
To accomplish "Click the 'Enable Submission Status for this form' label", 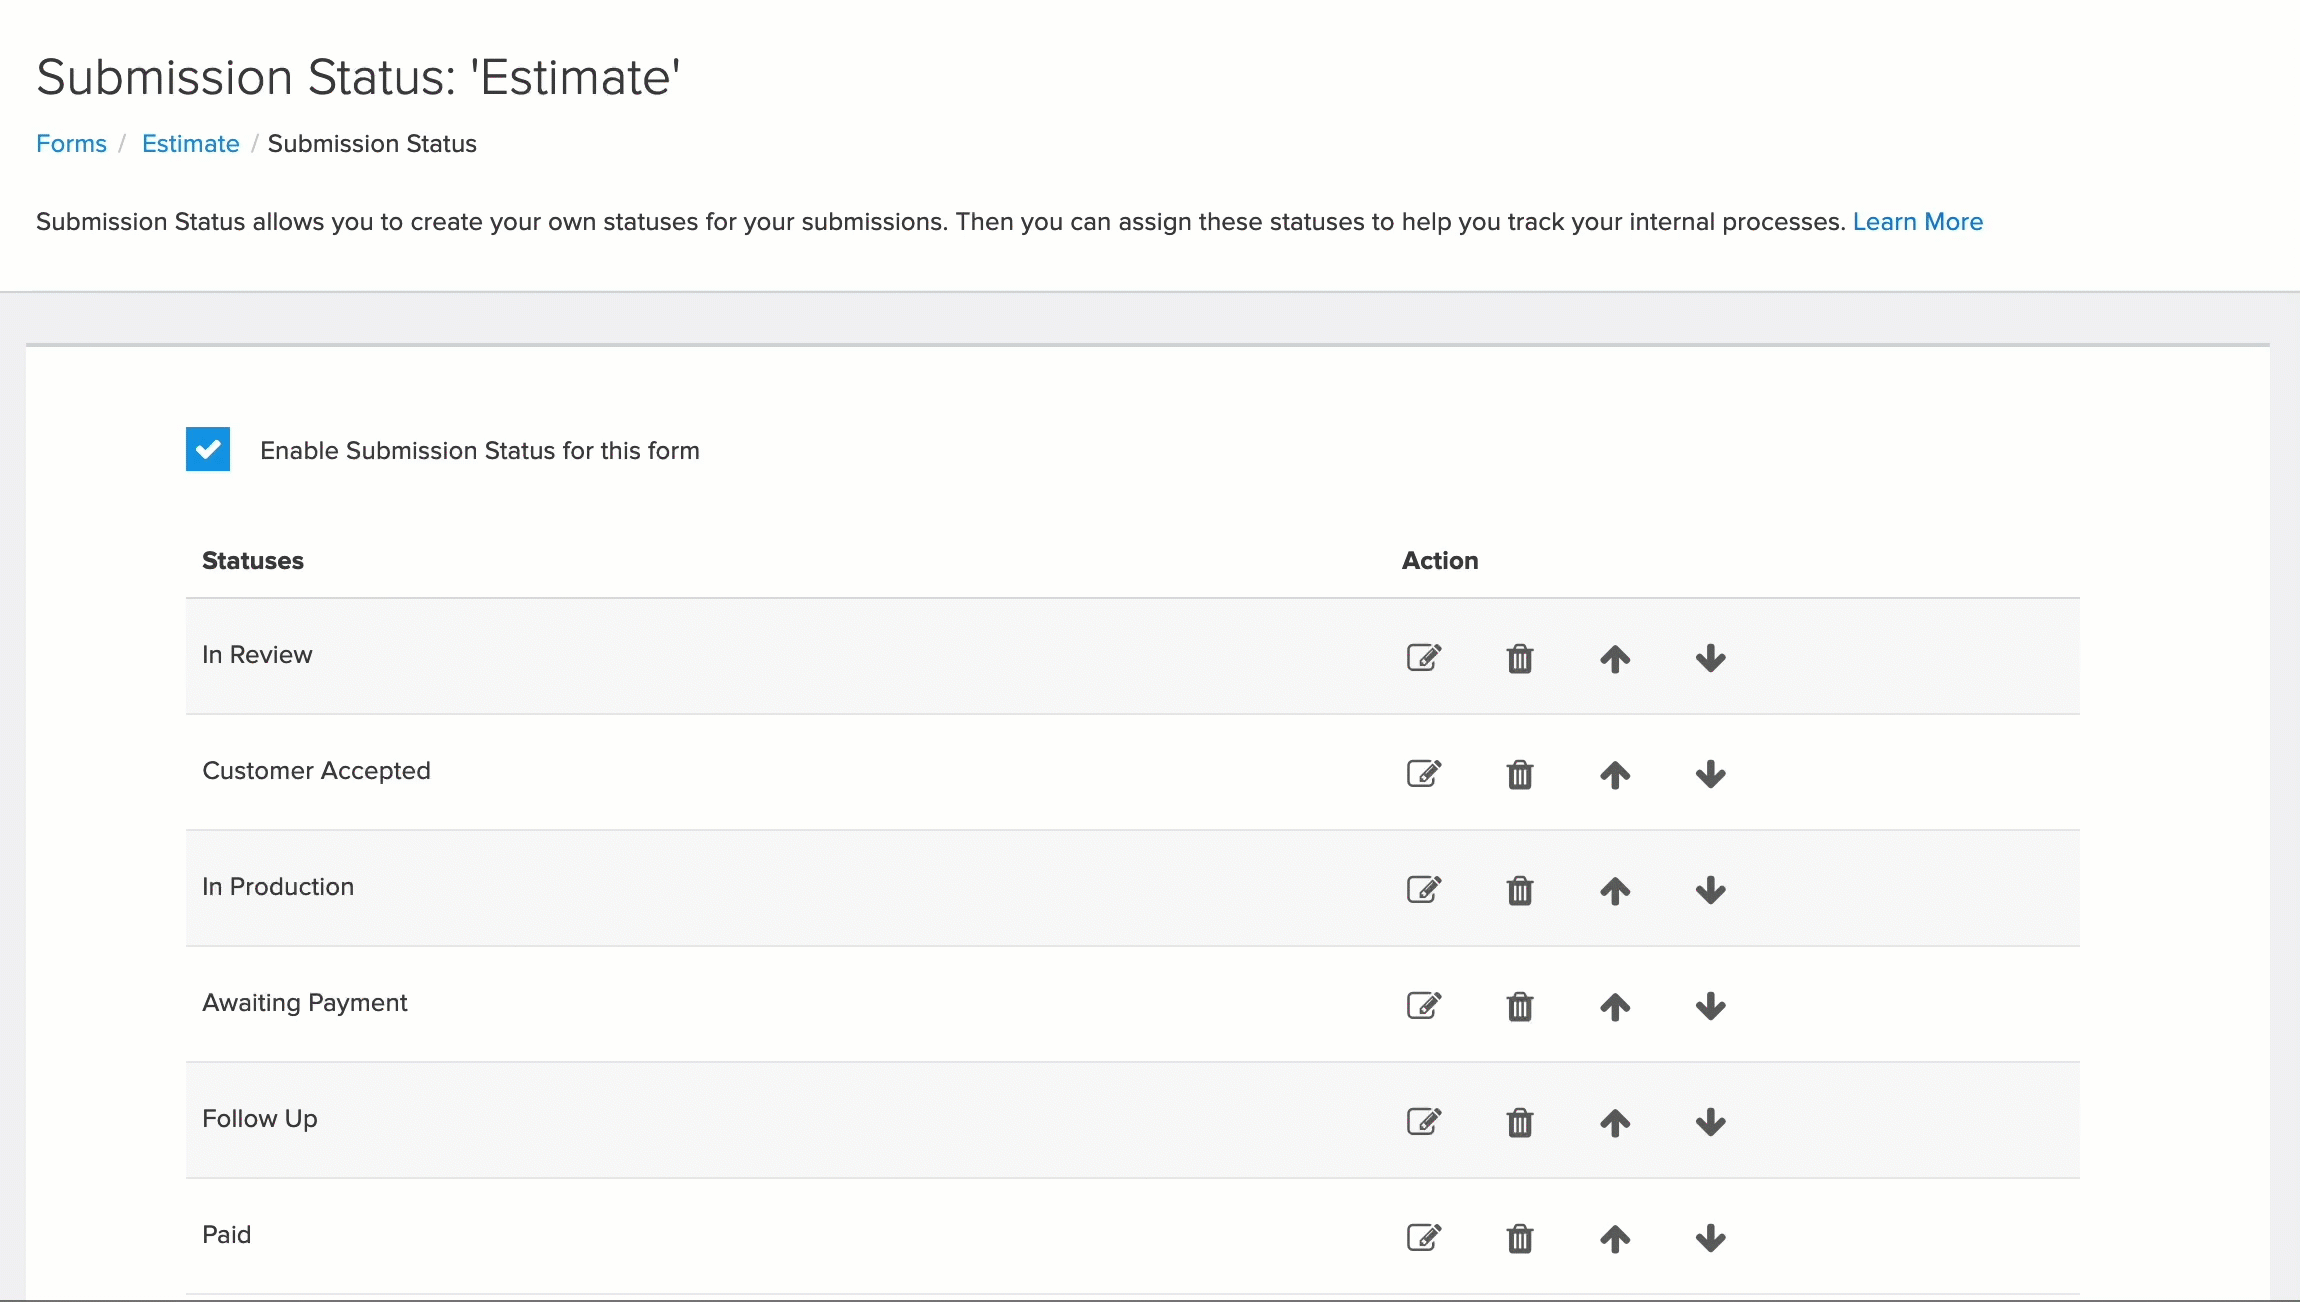I will point(480,450).
